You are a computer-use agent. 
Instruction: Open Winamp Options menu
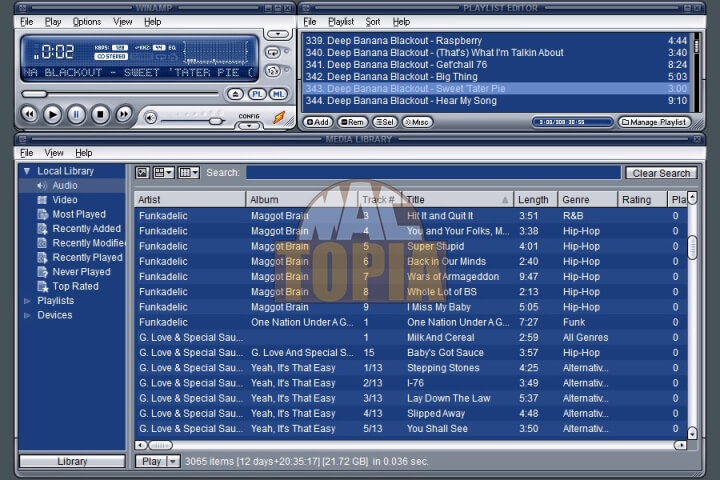pyautogui.click(x=87, y=22)
